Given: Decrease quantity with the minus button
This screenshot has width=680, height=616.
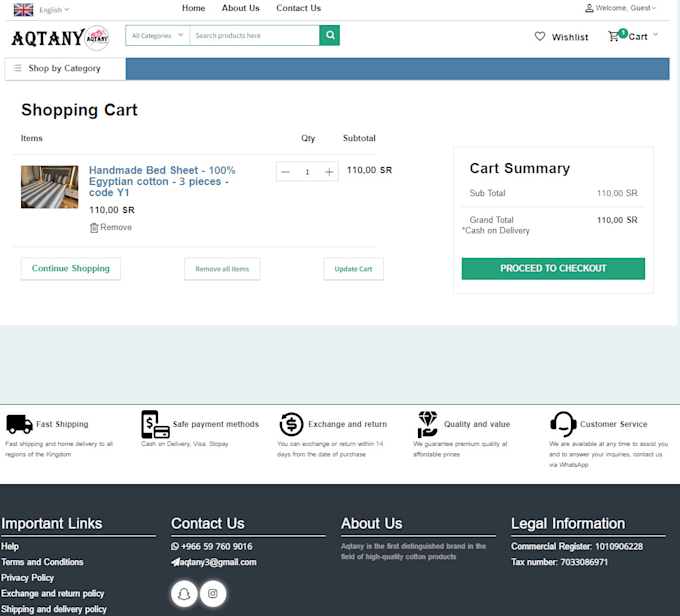Looking at the screenshot, I should [285, 172].
